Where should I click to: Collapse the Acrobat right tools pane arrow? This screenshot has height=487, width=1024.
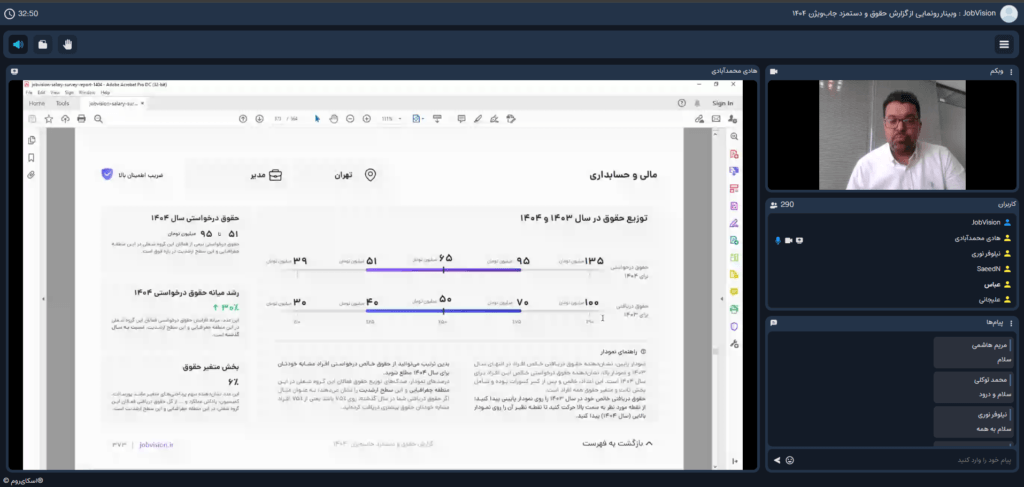tap(722, 299)
